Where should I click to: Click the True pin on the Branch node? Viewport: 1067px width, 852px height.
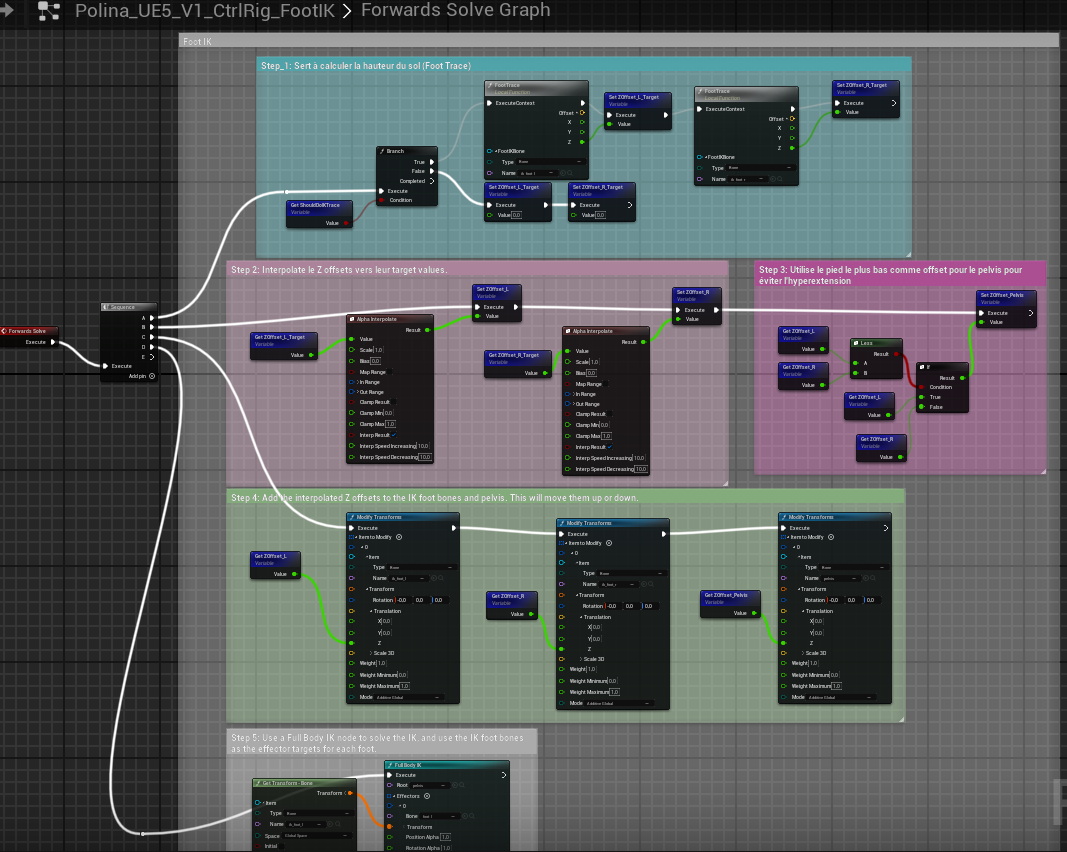tap(431, 162)
